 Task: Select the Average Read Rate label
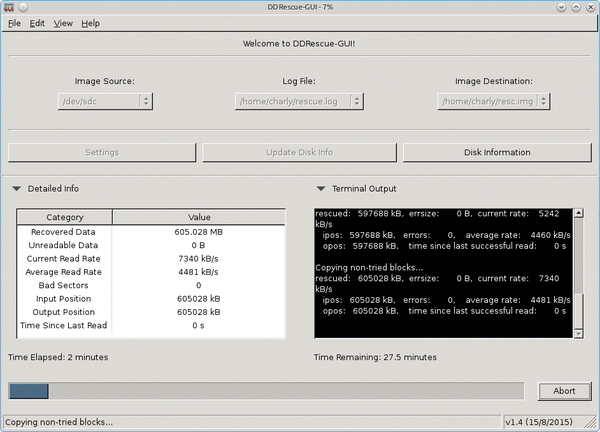[63, 272]
